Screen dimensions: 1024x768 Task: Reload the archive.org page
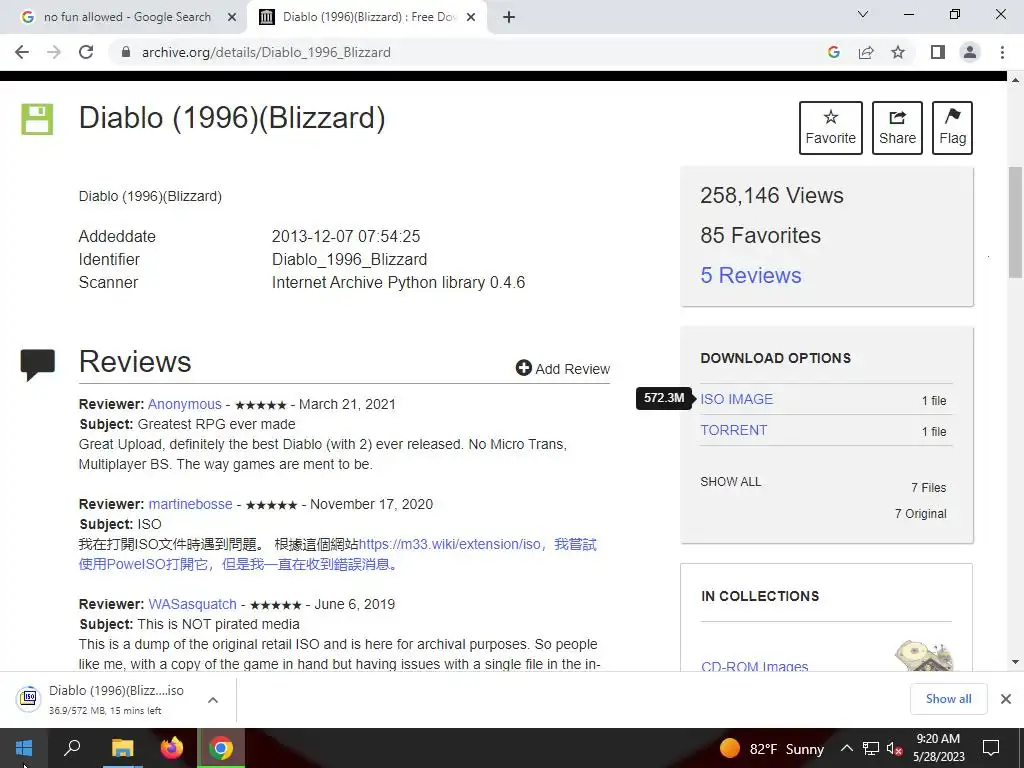pos(86,52)
